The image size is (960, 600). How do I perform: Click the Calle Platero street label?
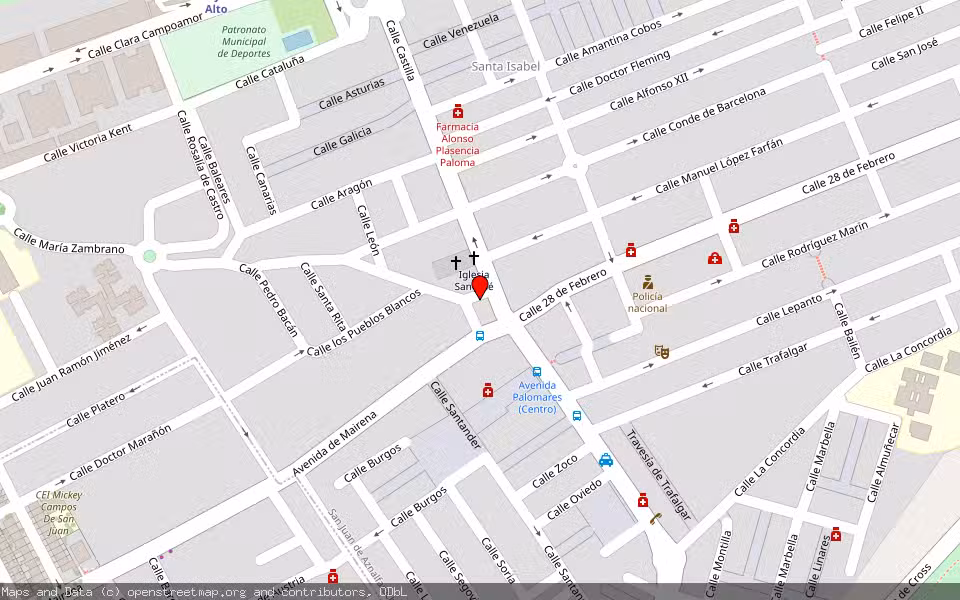coord(96,410)
